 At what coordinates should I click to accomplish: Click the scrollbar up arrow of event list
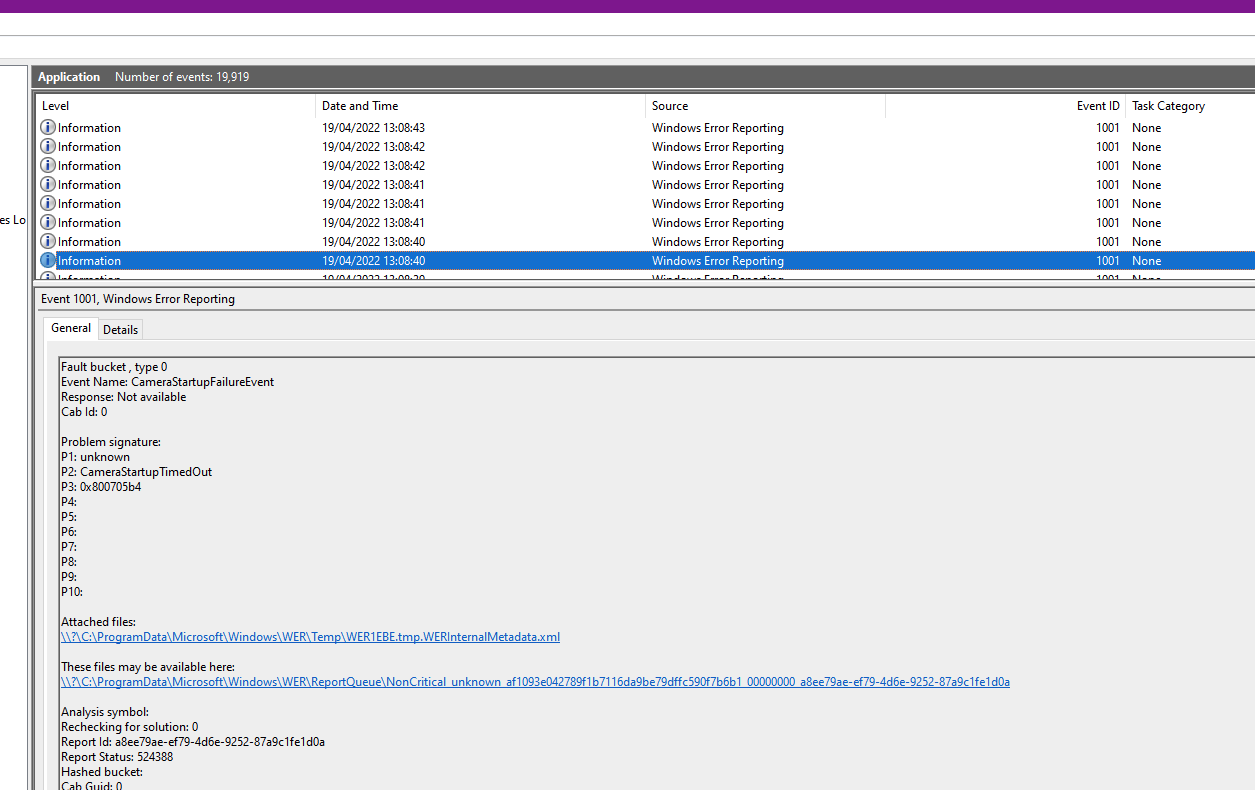click(x=1248, y=120)
